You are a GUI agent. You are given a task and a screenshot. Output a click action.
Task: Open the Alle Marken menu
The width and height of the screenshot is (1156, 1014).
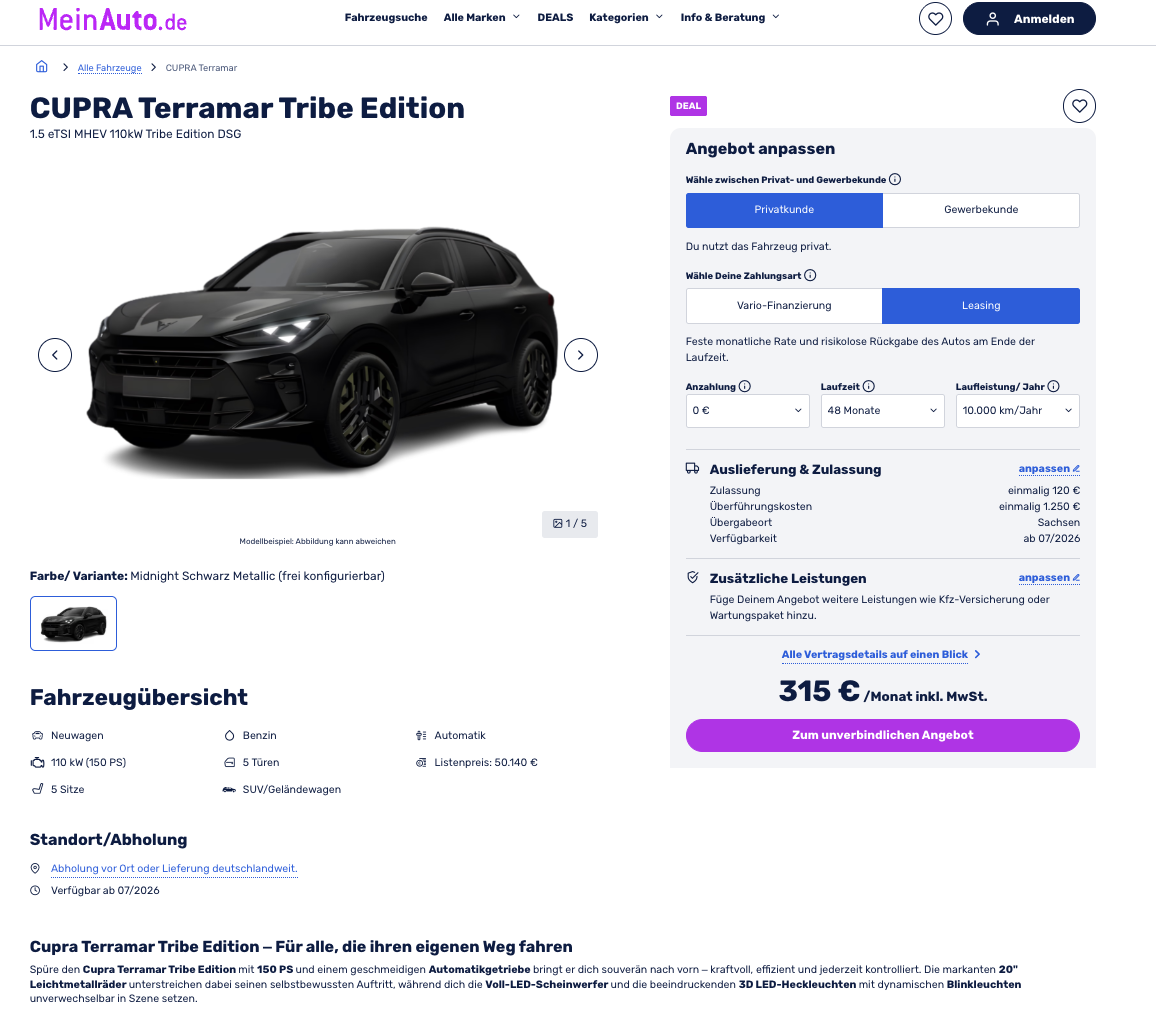(481, 17)
